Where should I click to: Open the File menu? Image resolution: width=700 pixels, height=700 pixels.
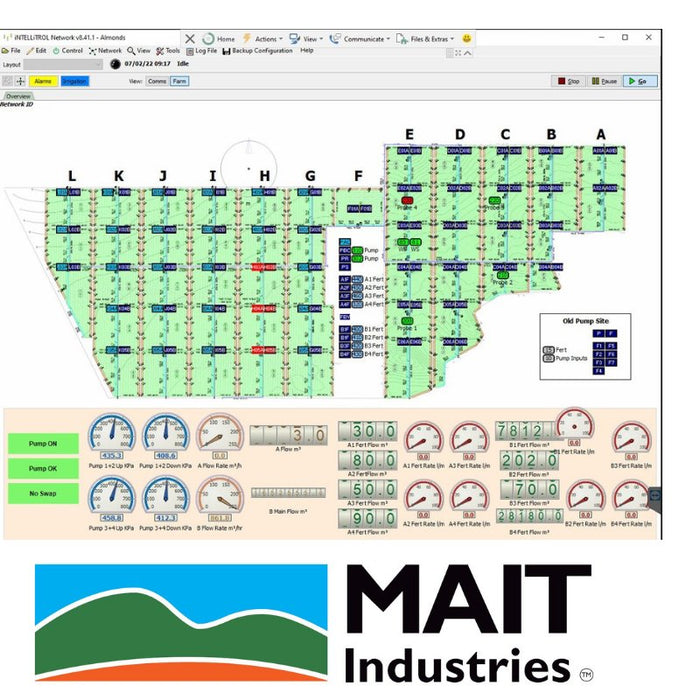[x=11, y=51]
